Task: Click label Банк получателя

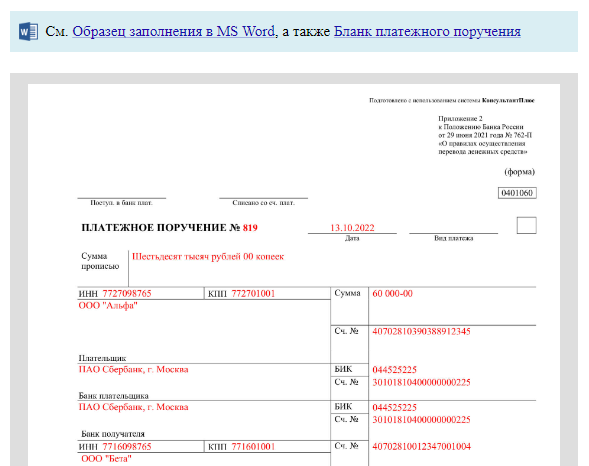Action: [x=113, y=434]
